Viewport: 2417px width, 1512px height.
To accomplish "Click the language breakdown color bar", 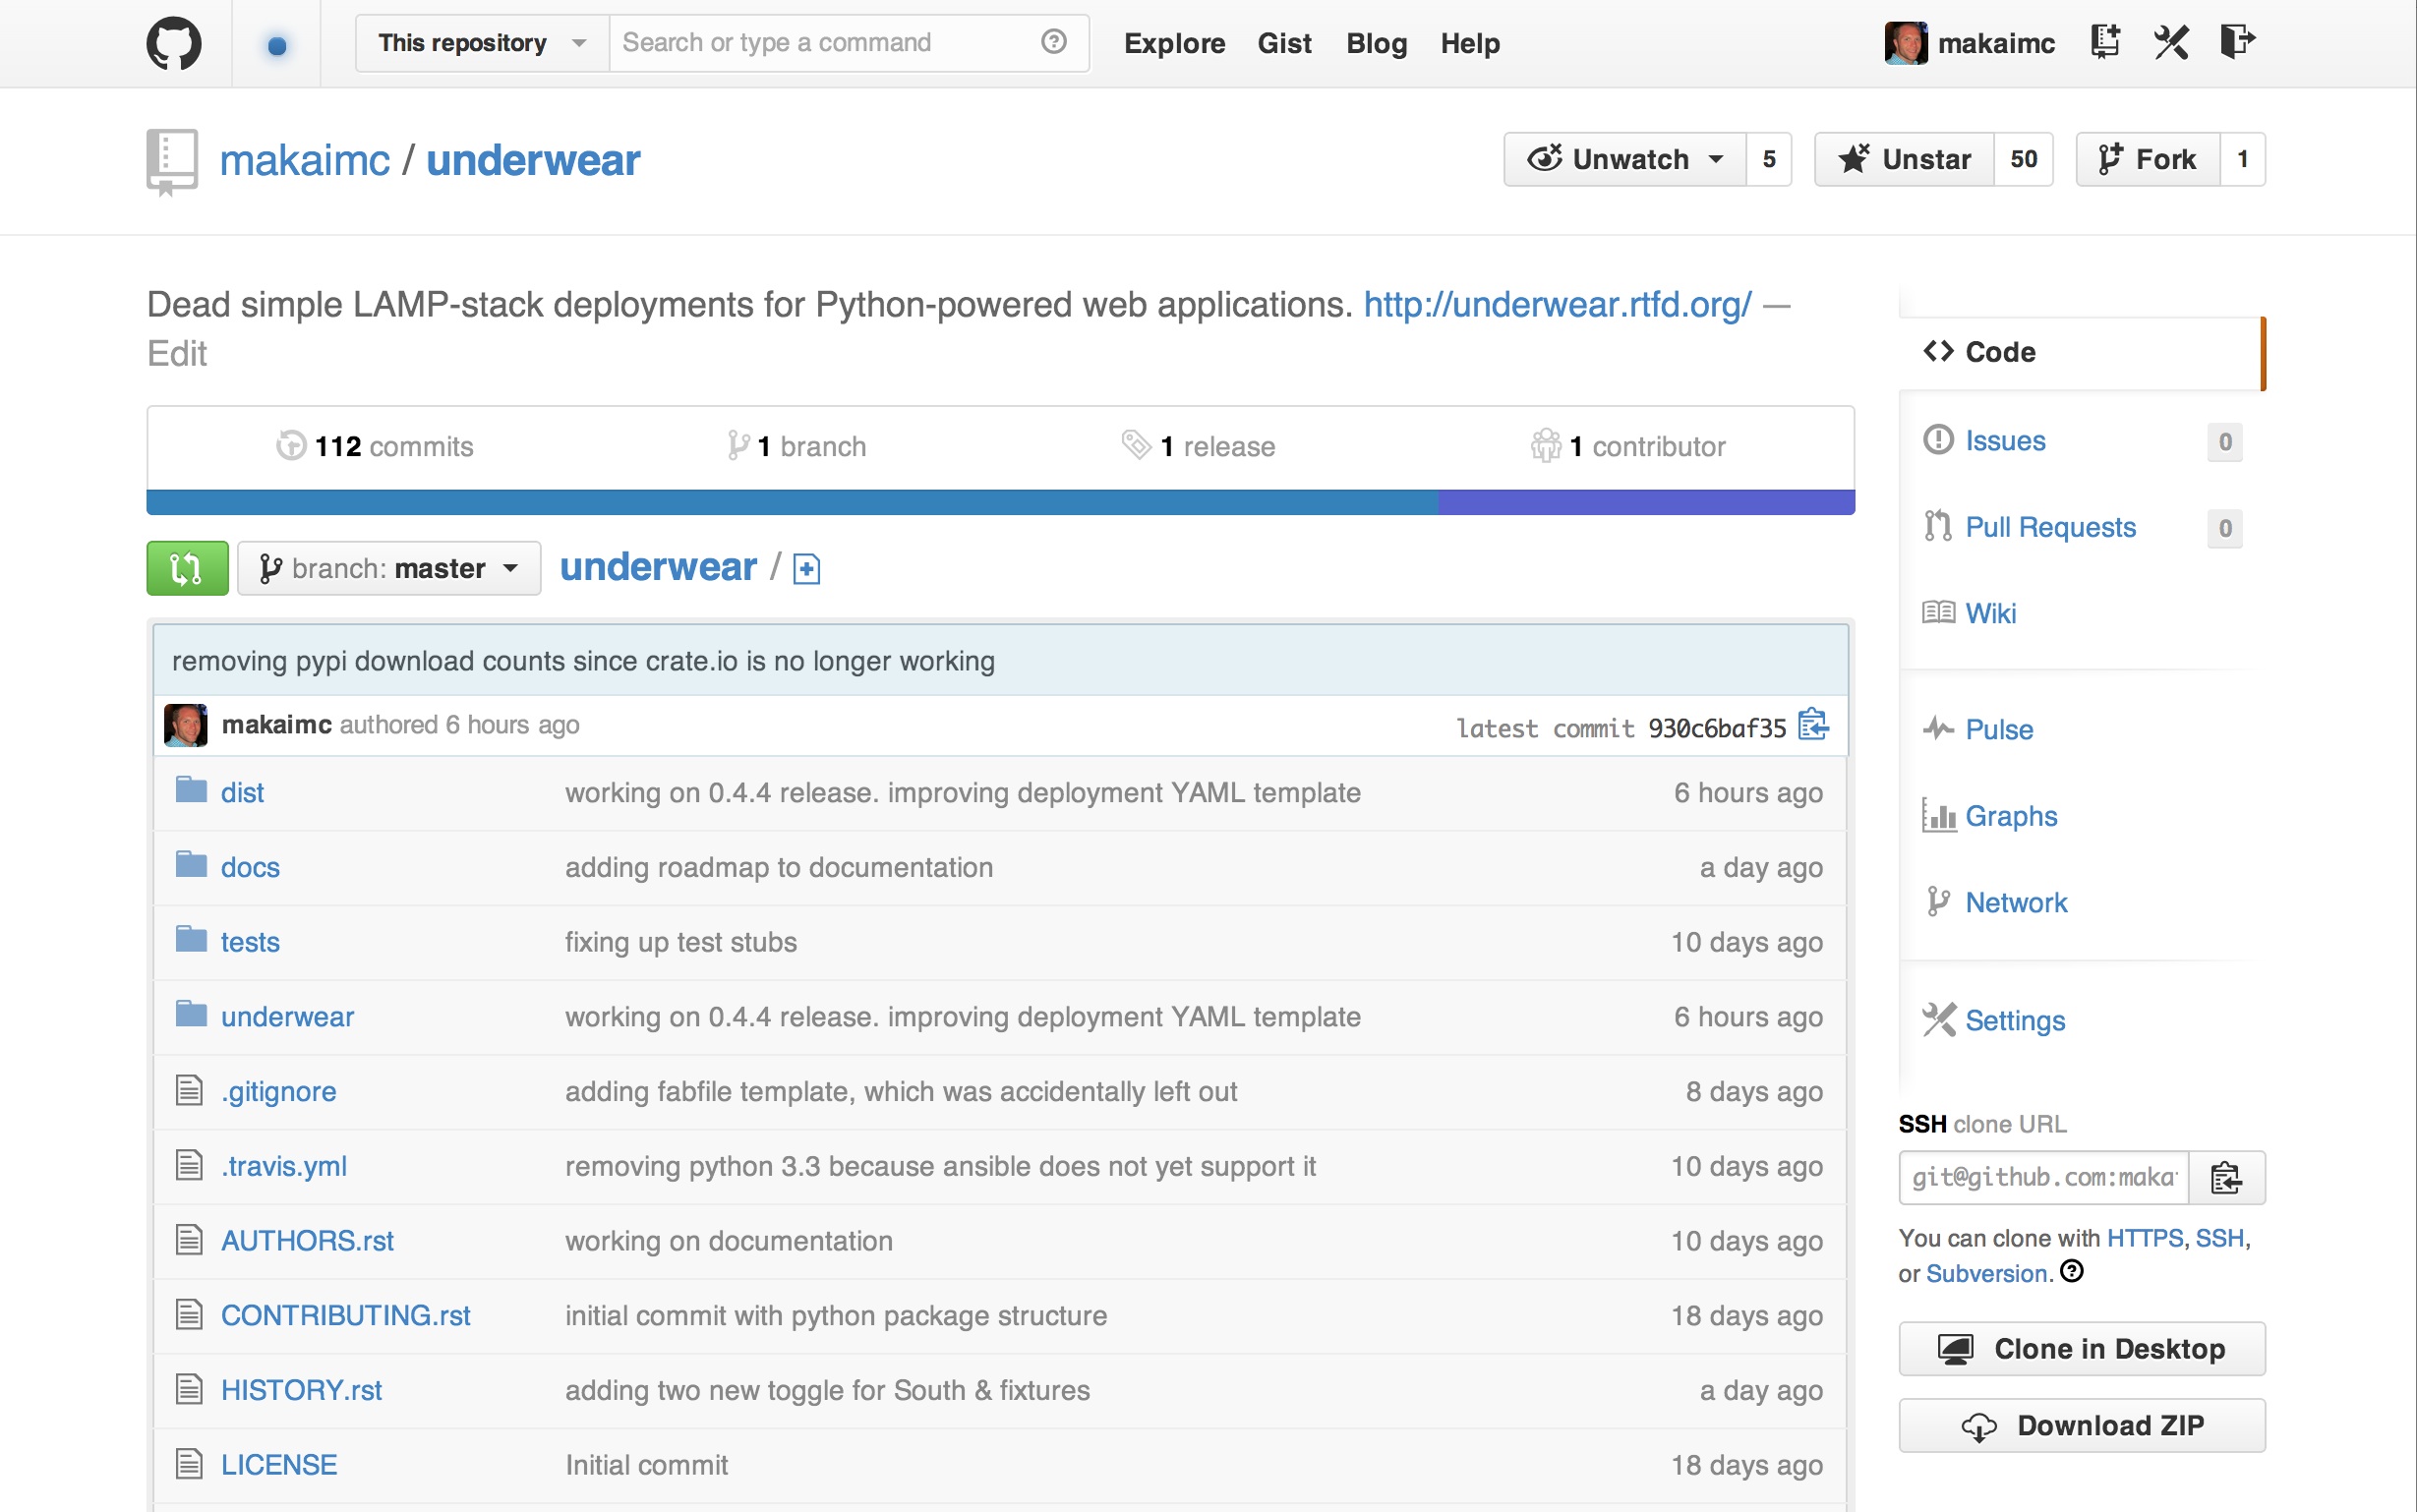I will [1000, 502].
